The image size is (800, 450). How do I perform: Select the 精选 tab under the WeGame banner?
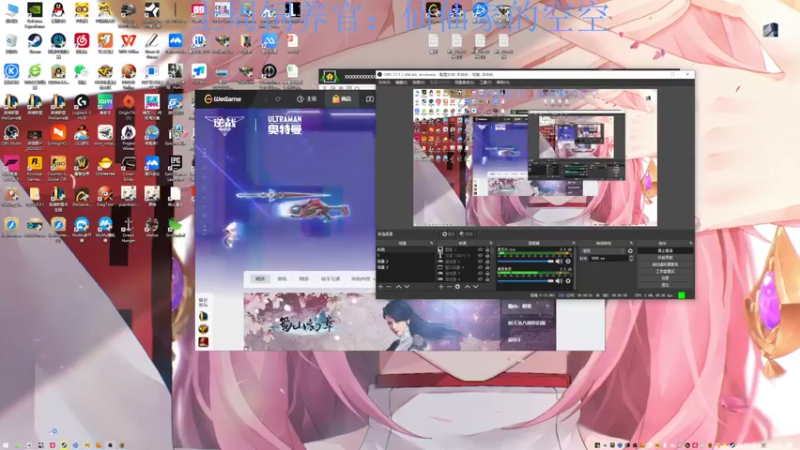260,279
